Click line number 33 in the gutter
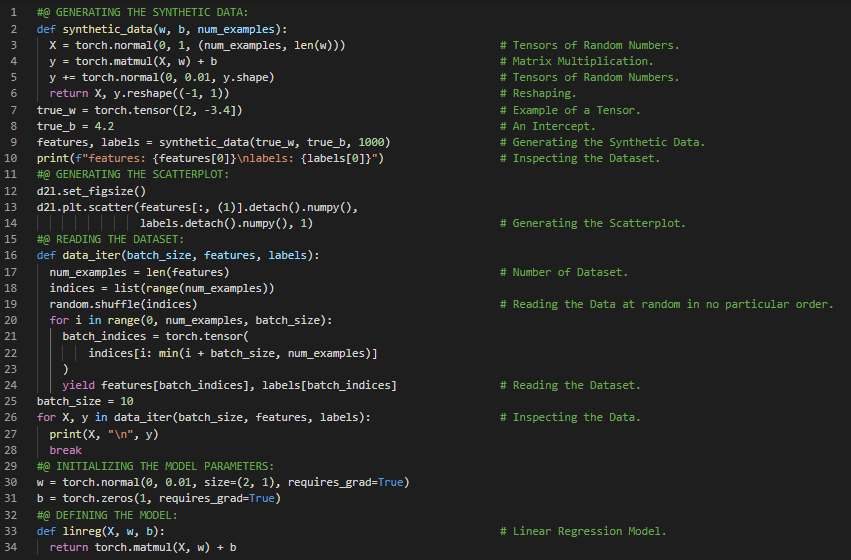This screenshot has width=851, height=560. (x=12, y=531)
